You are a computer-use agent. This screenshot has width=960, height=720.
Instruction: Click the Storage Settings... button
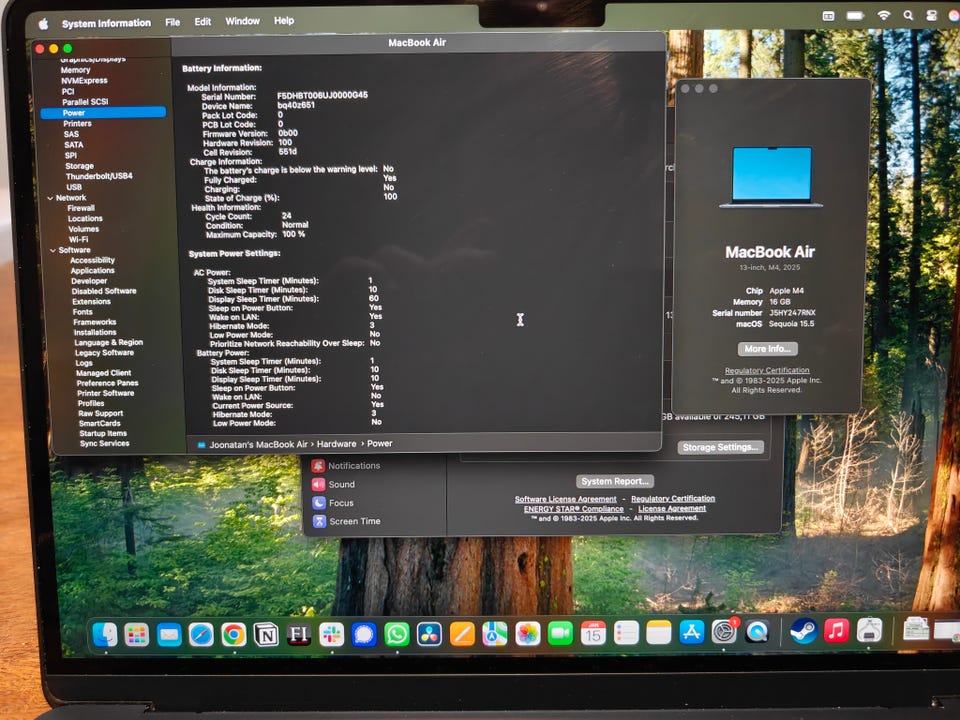pos(721,447)
